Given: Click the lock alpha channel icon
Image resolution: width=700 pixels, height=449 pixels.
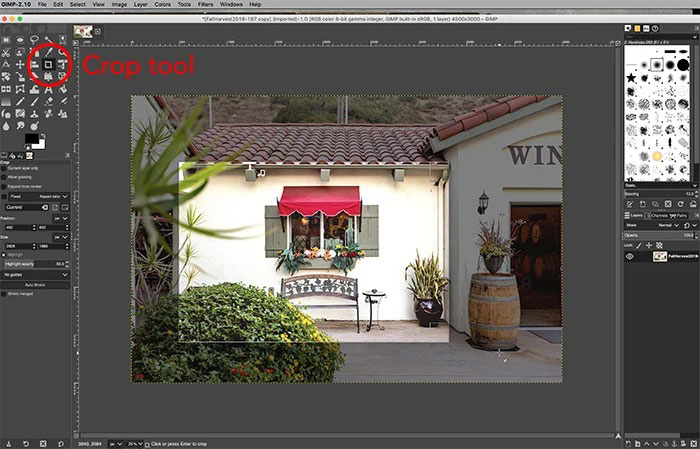Looking at the screenshot, I should pos(660,244).
